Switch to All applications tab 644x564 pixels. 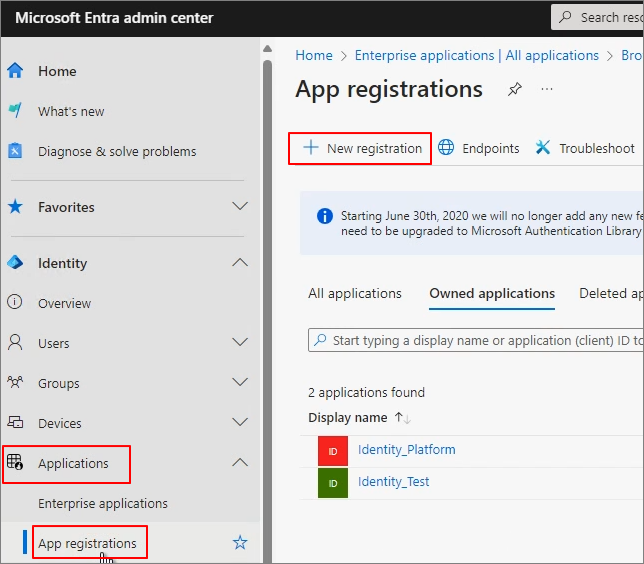point(355,293)
